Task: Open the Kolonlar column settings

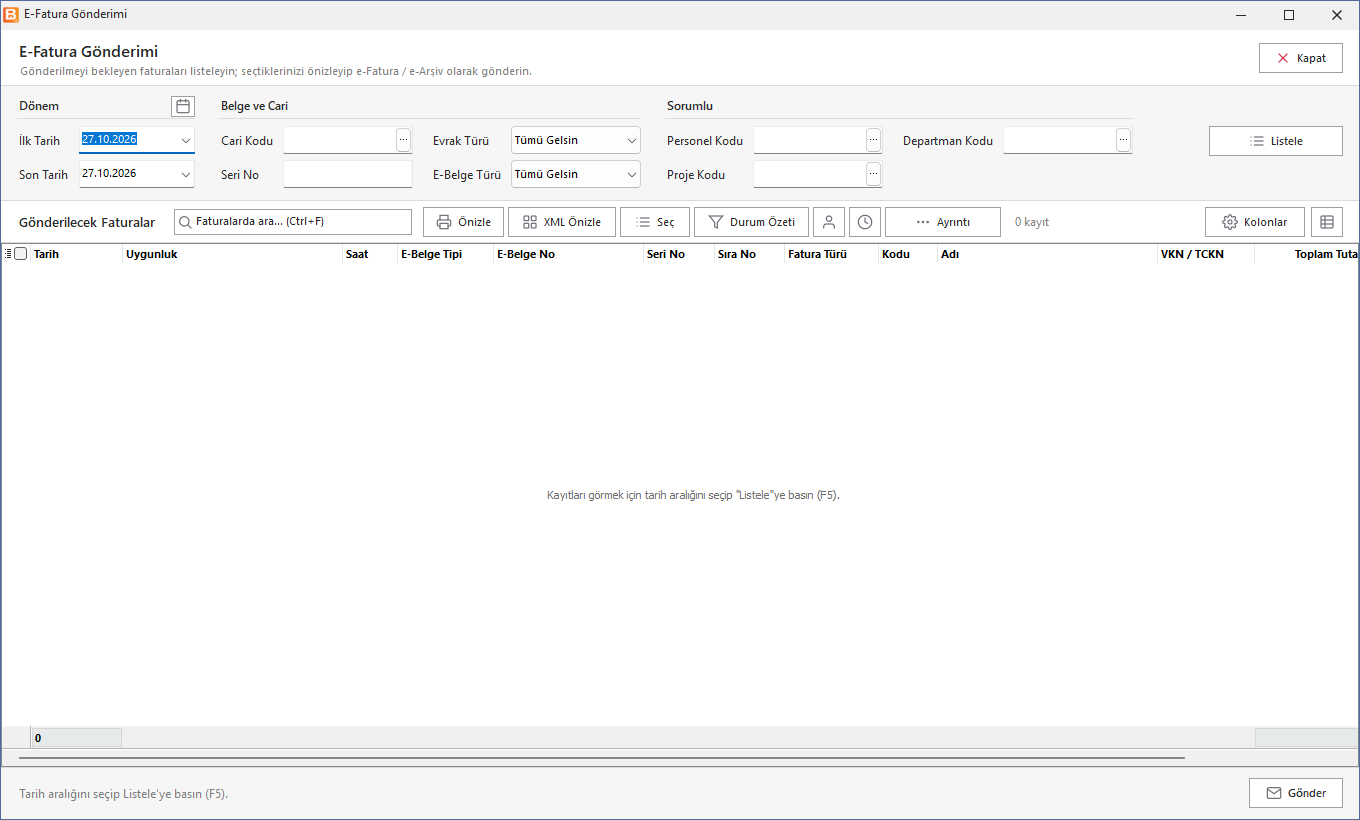Action: pyautogui.click(x=1255, y=222)
